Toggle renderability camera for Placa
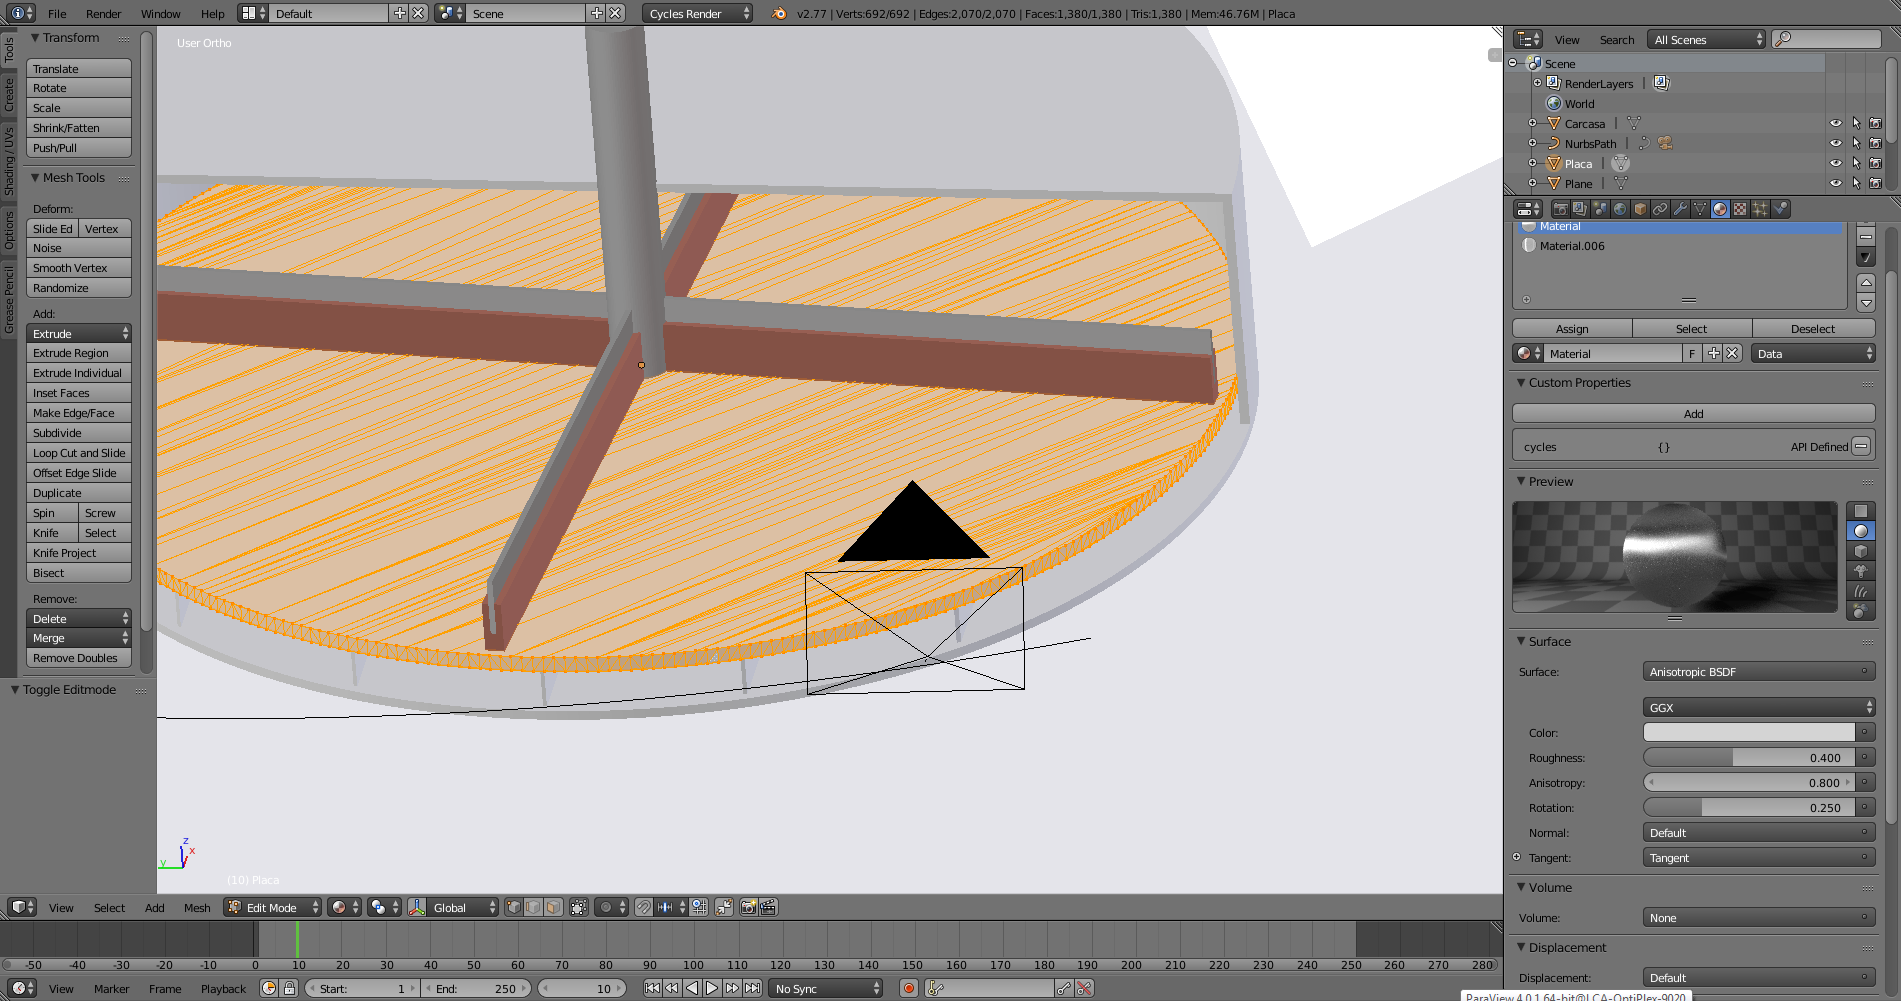 (x=1876, y=163)
